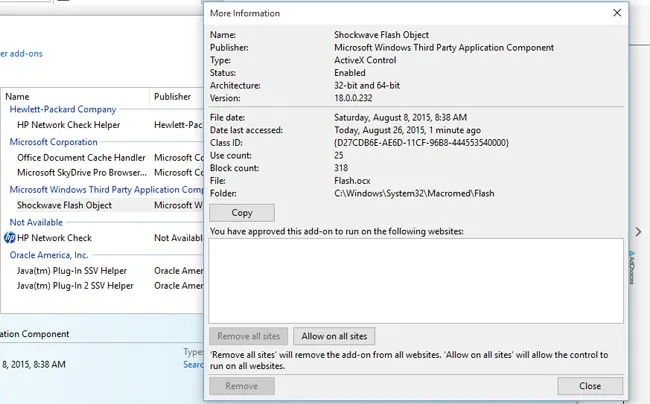Collapse the Hewlett-Packard Company group
The image size is (650, 404).
coord(62,109)
